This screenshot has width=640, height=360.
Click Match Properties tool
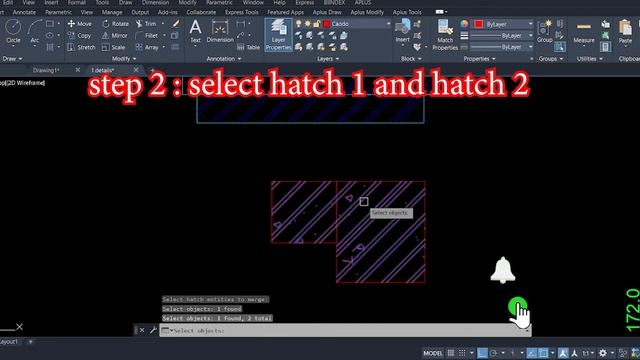[445, 36]
